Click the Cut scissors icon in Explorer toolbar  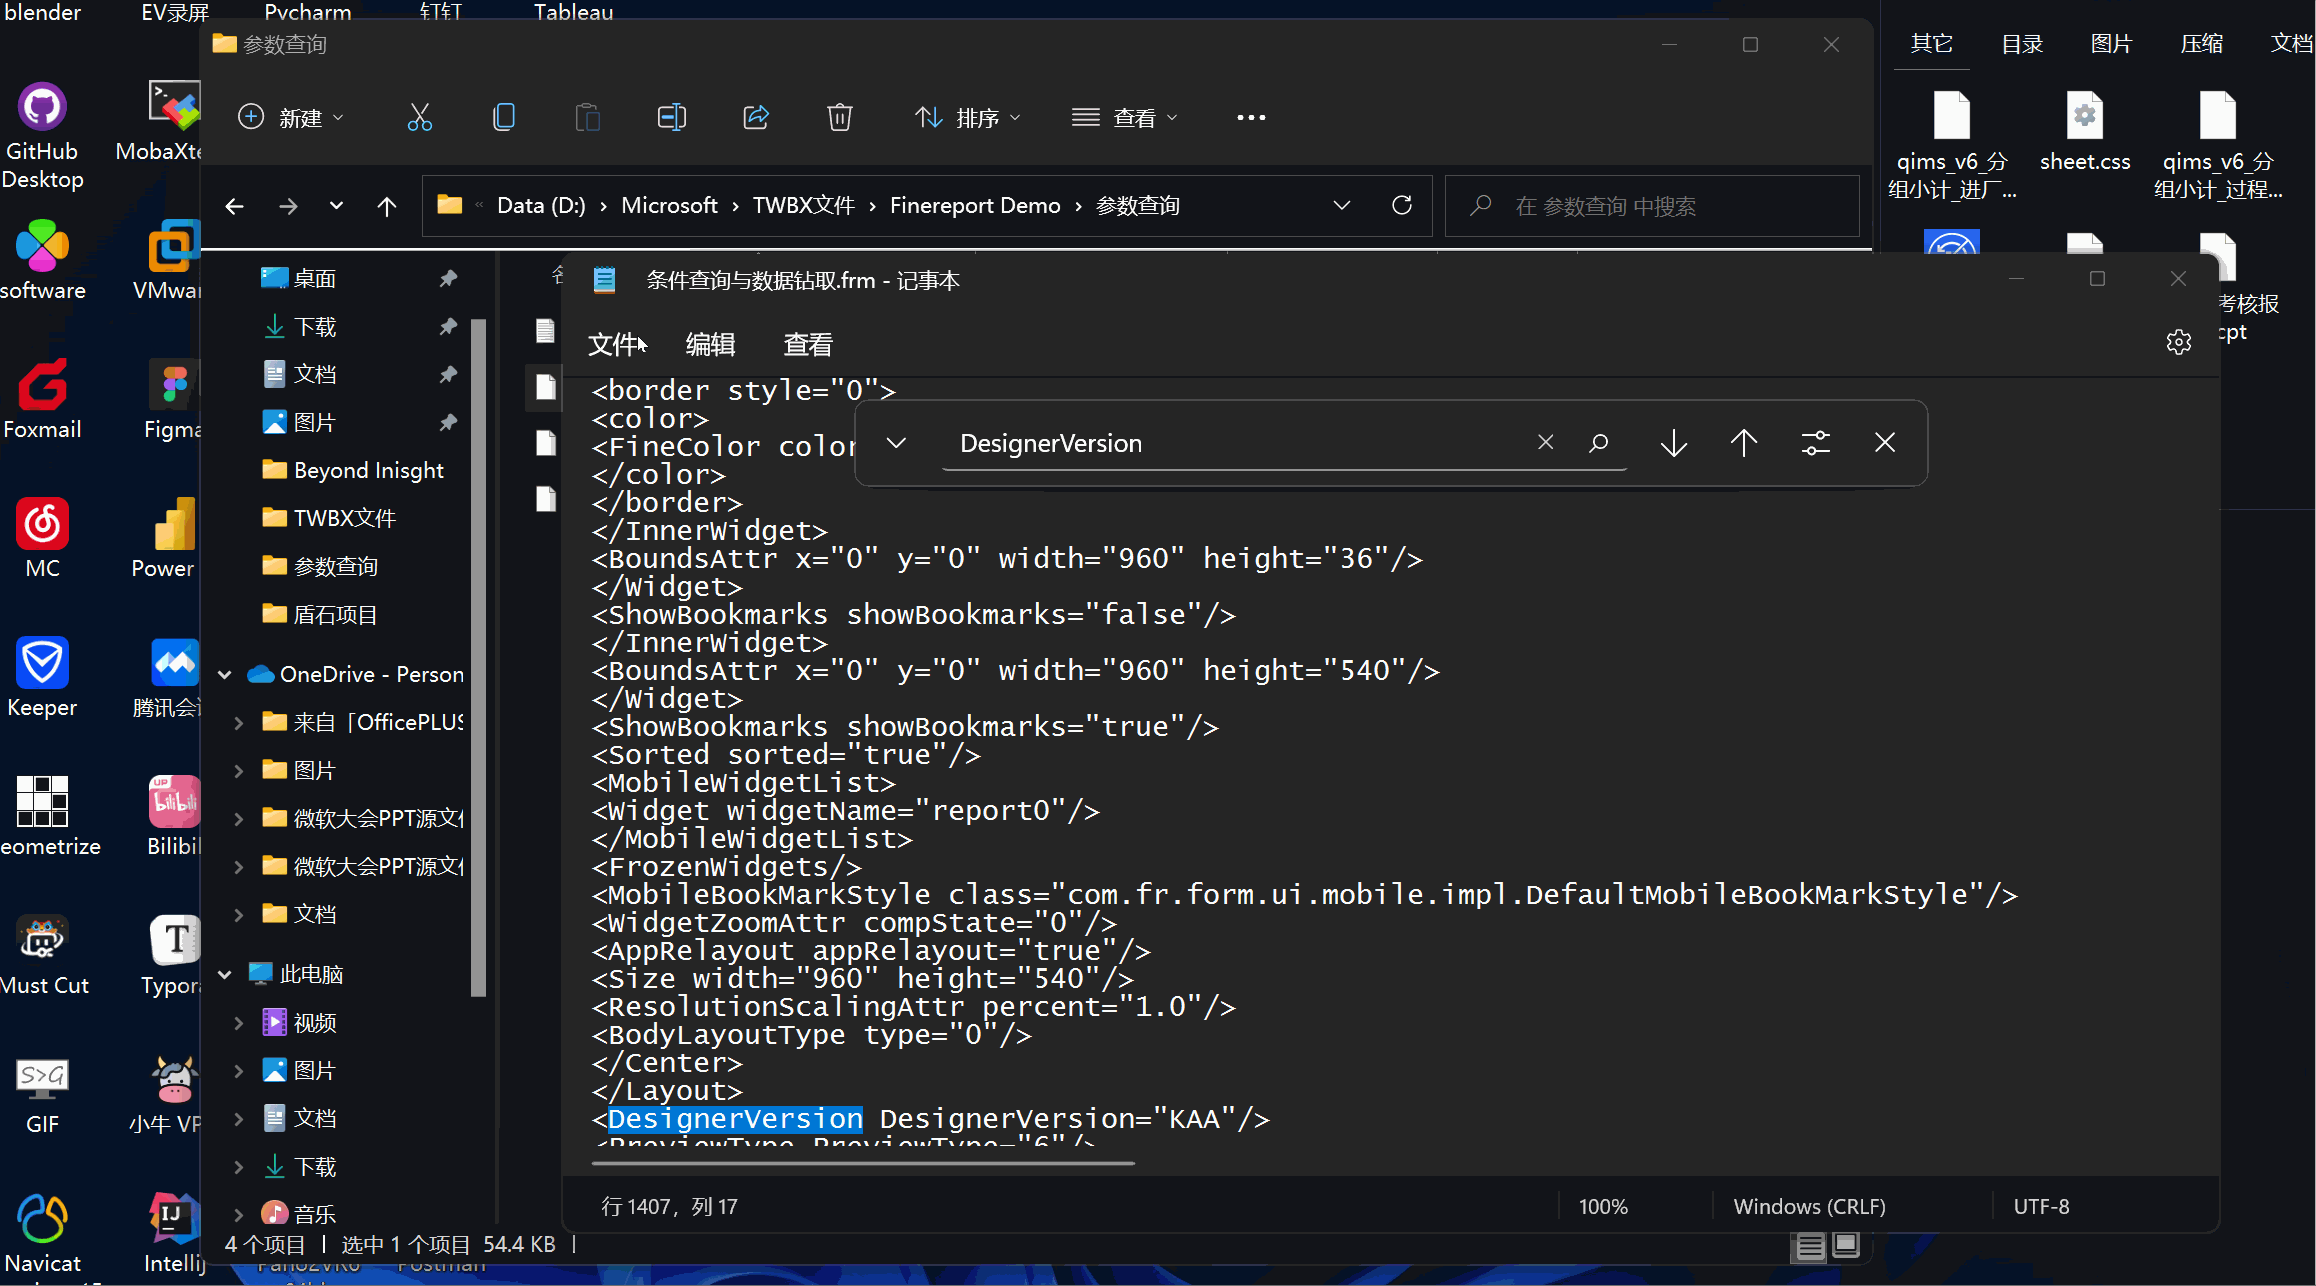click(x=420, y=118)
